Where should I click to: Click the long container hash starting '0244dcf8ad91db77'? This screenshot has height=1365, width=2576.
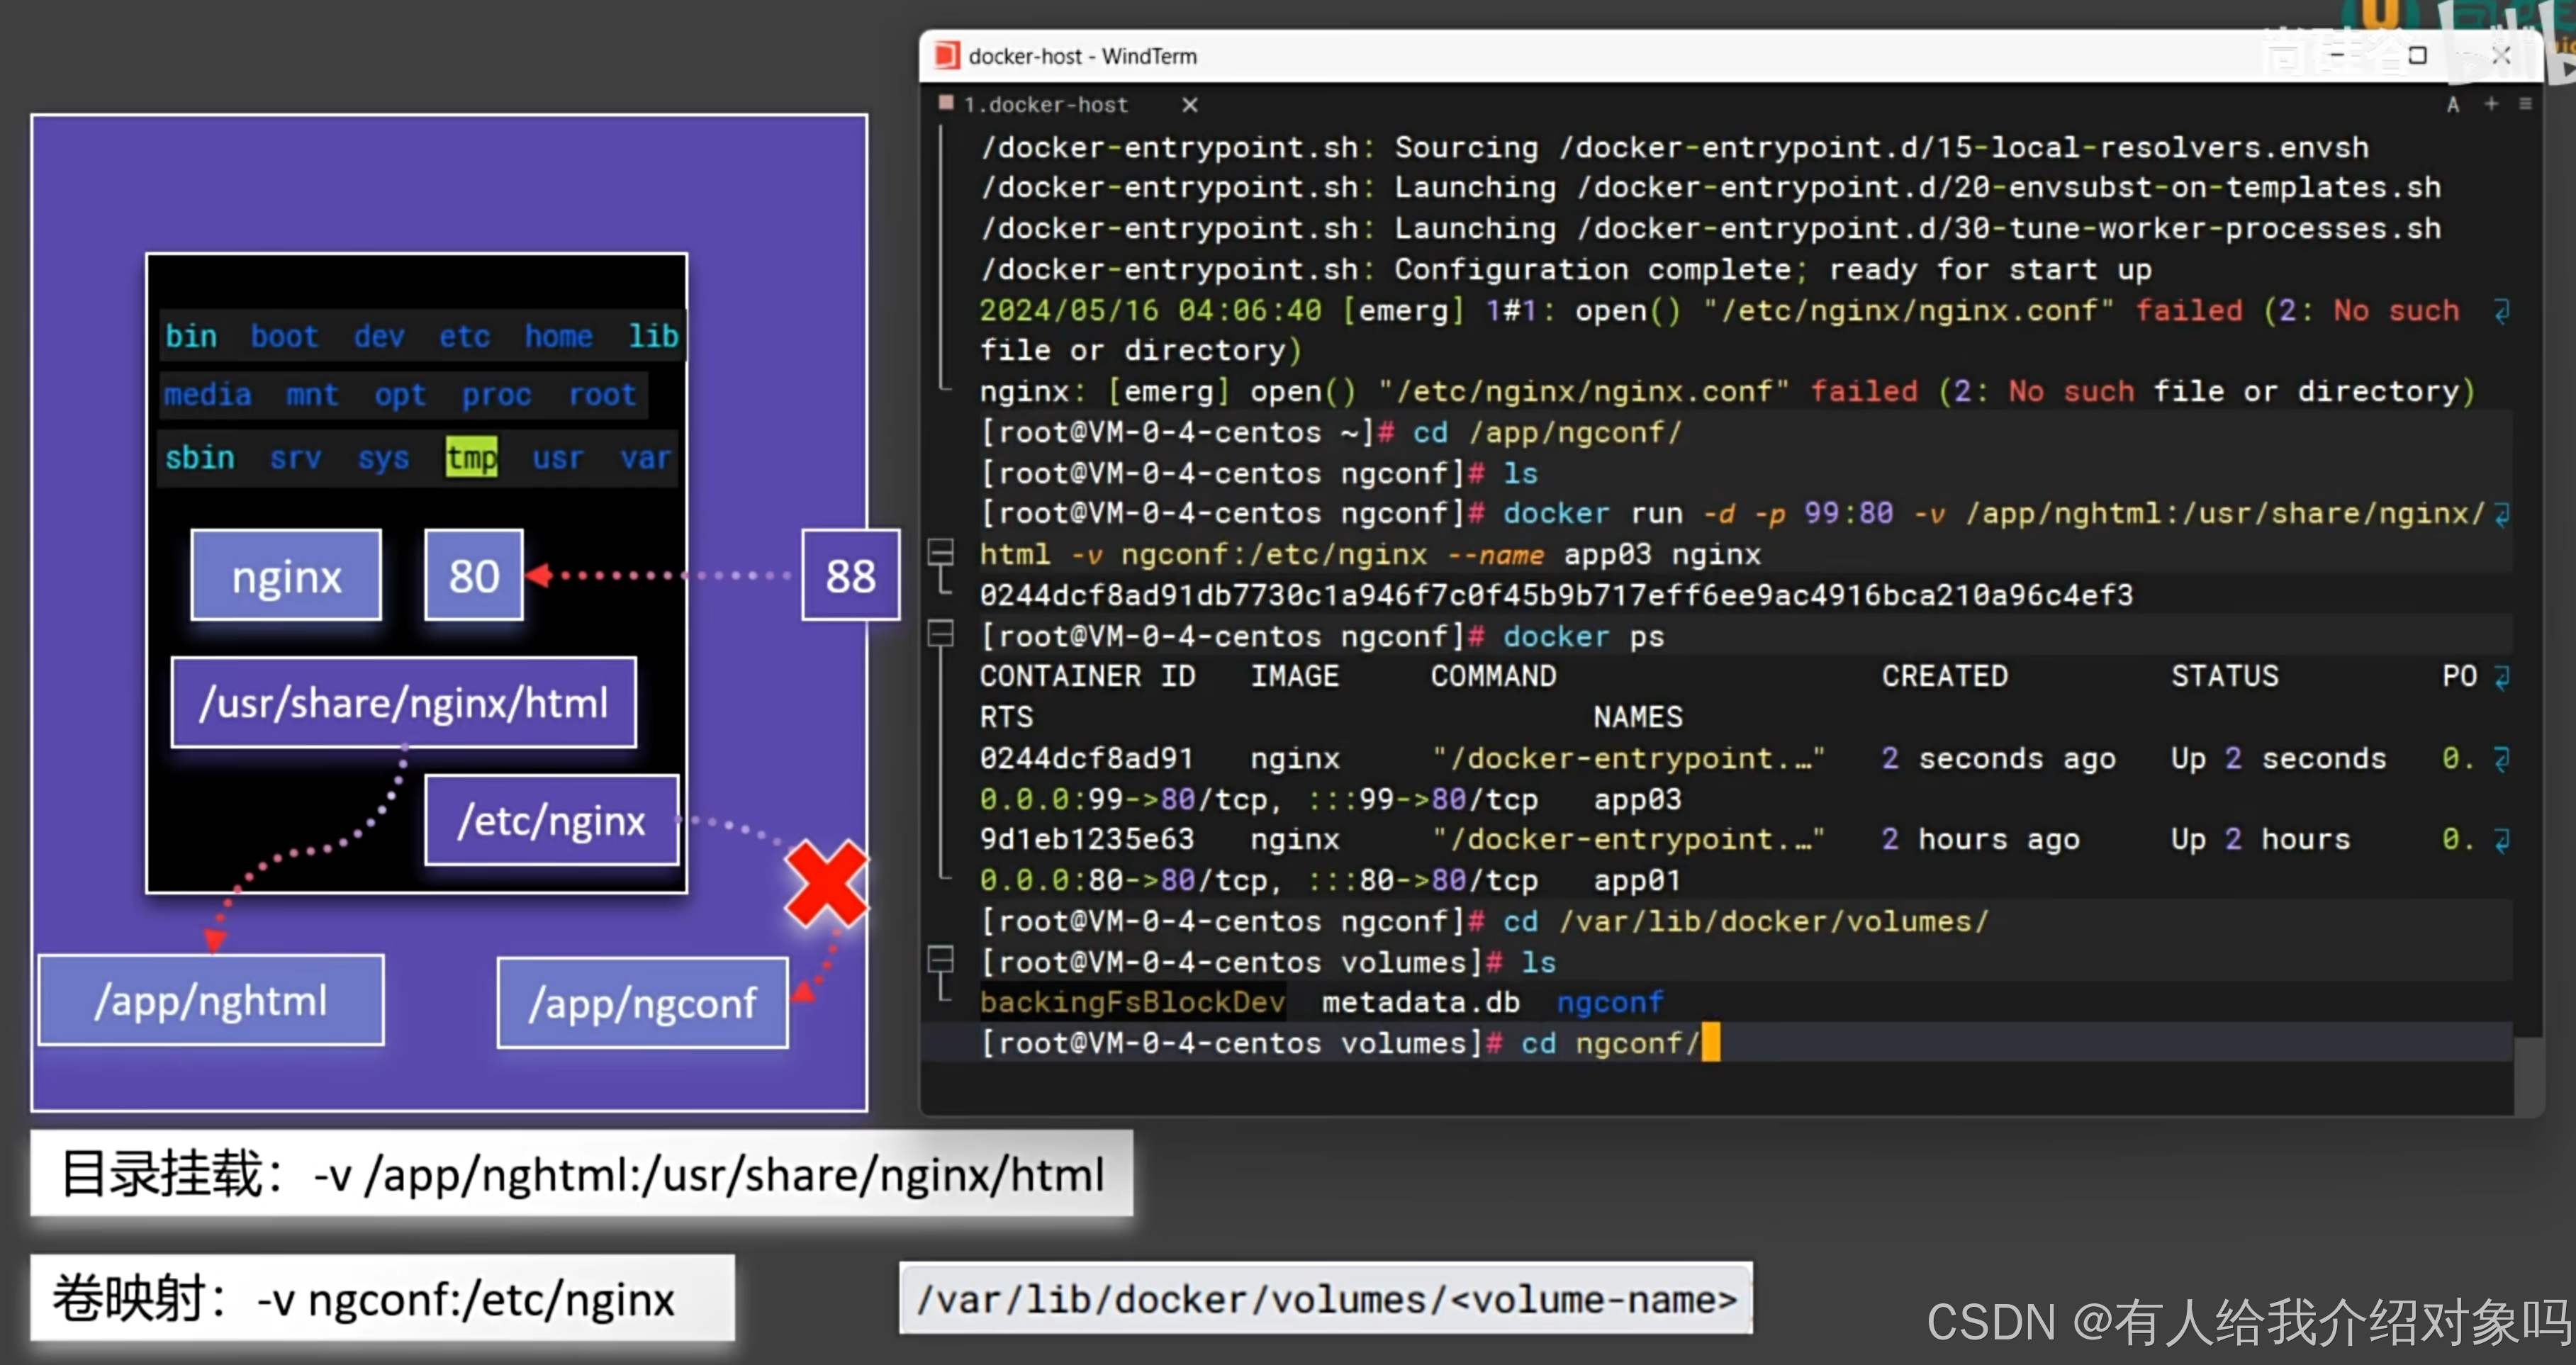(1556, 596)
